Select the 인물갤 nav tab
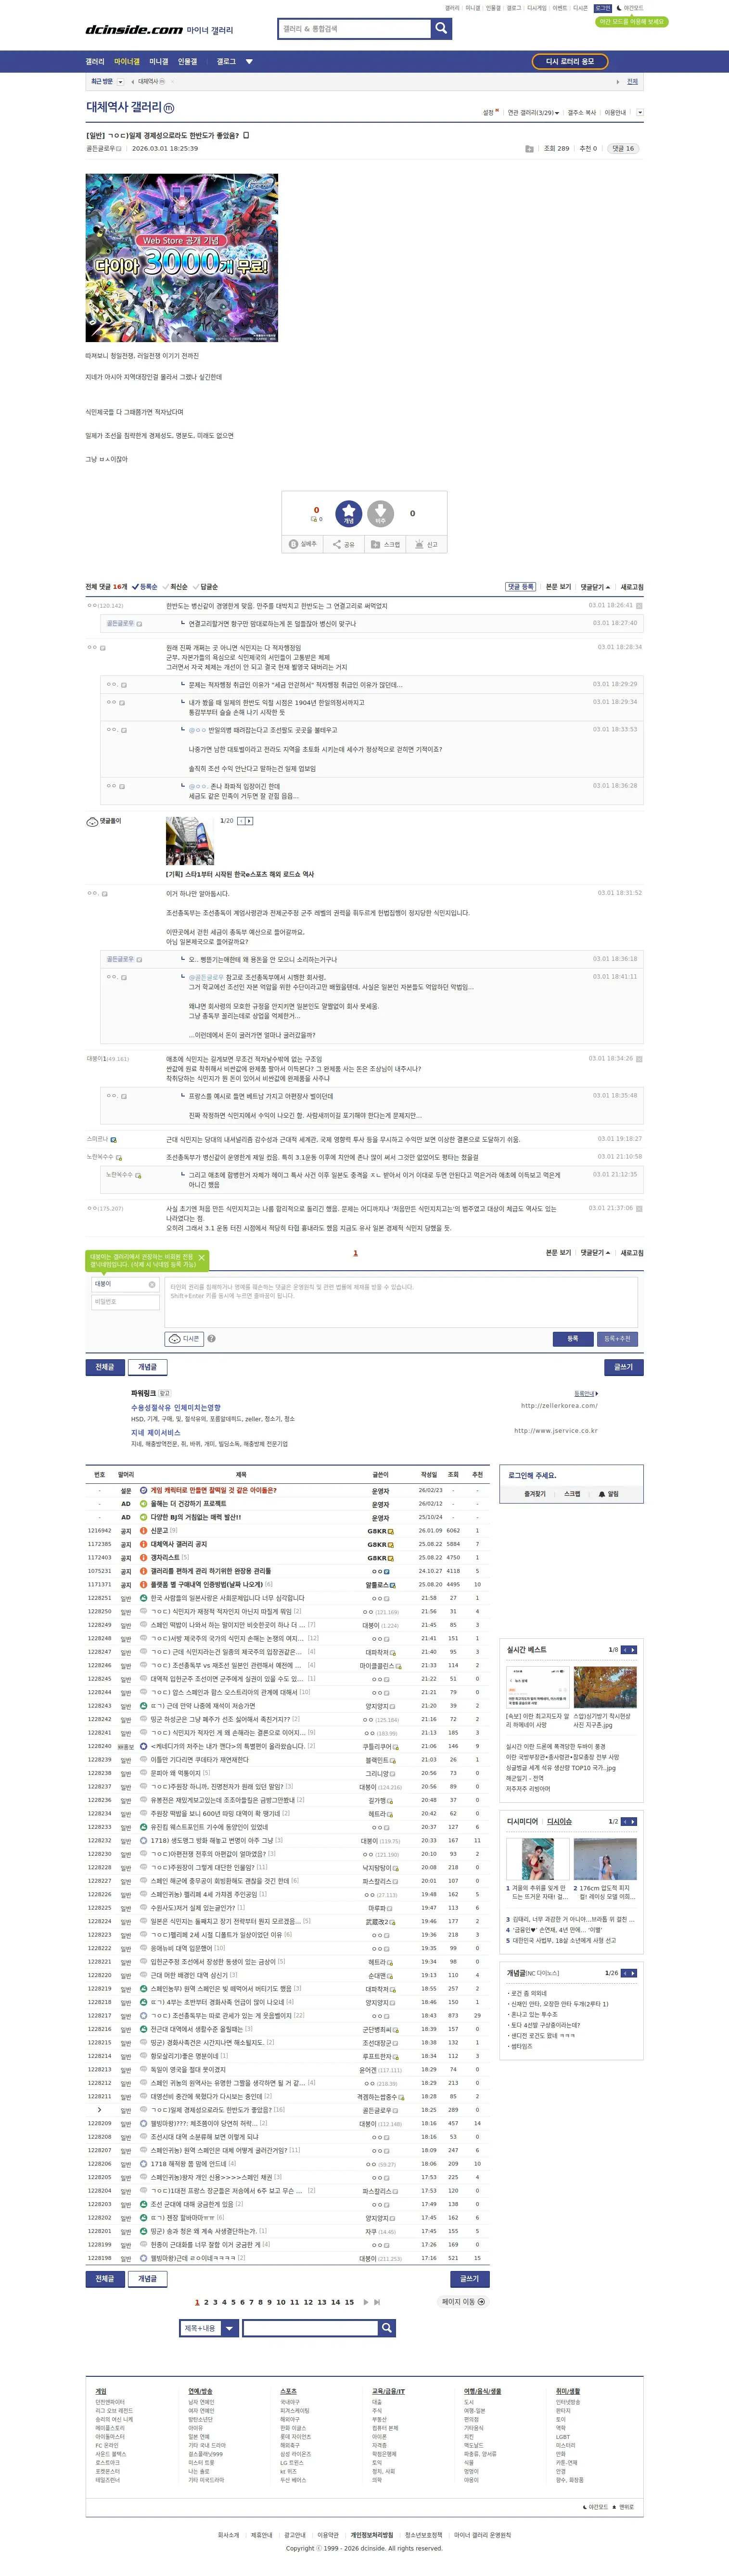The width and height of the screenshot is (729, 2576). tap(188, 62)
